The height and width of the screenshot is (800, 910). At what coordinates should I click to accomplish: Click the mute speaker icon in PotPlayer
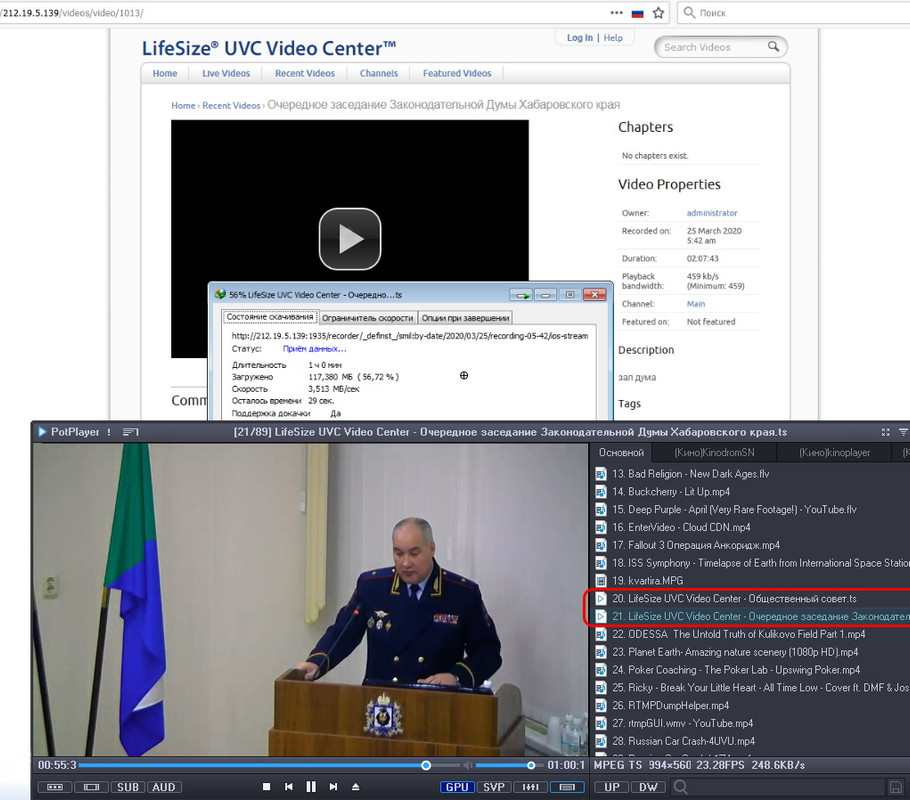[x=468, y=765]
